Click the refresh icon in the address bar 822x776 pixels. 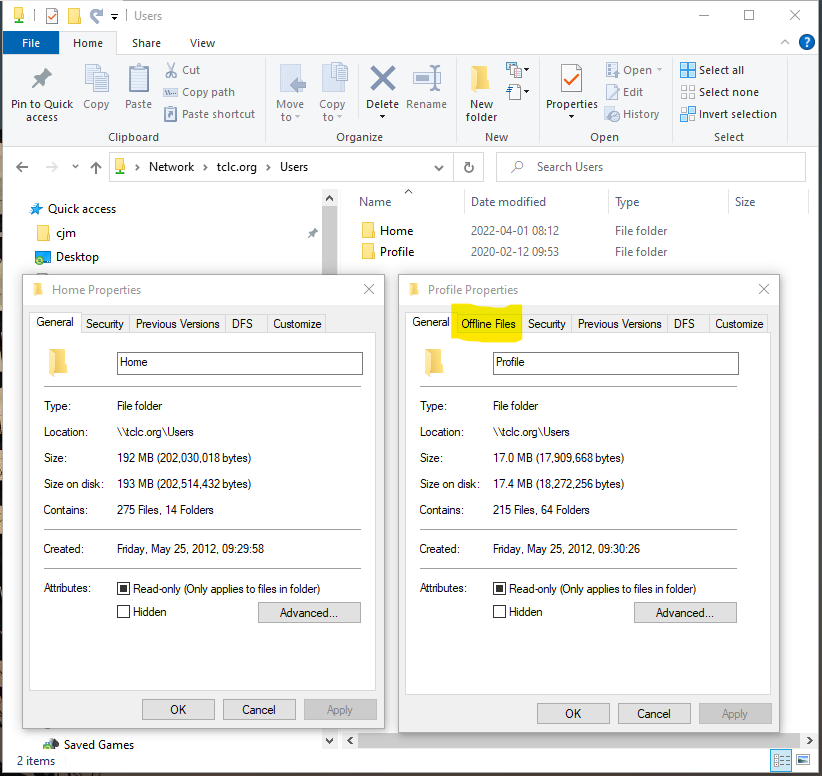(x=468, y=166)
